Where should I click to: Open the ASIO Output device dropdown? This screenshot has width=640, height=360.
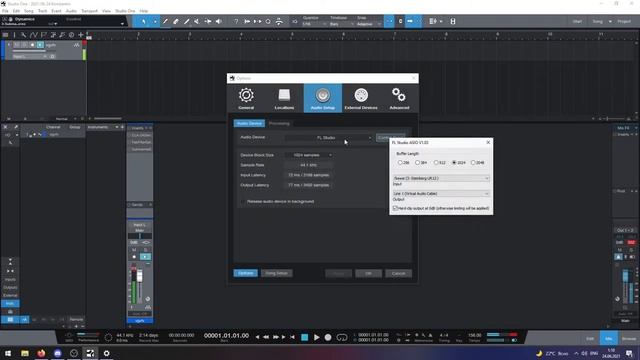[x=441, y=193]
